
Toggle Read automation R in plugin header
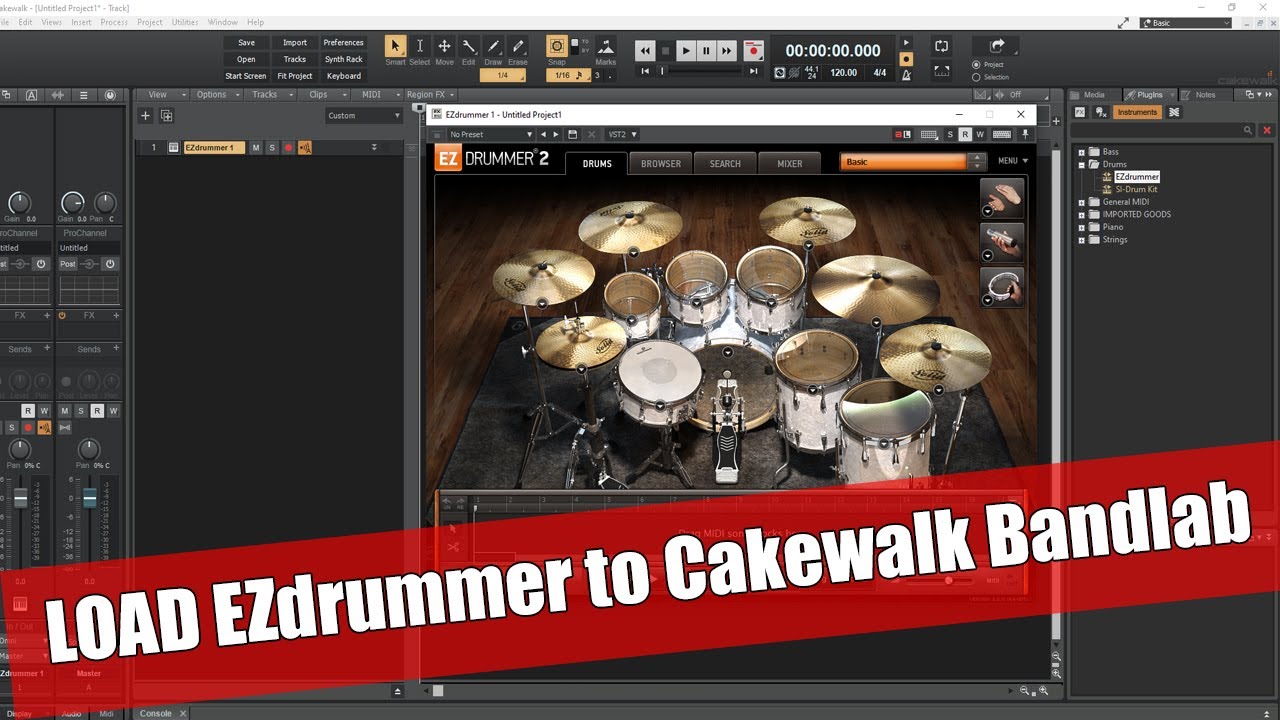pos(965,134)
